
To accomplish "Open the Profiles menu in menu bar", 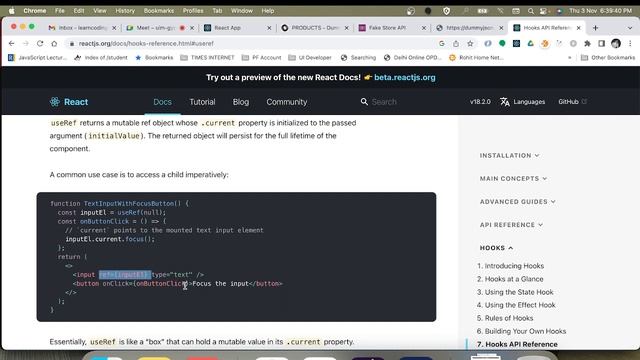I will click(x=193, y=11).
